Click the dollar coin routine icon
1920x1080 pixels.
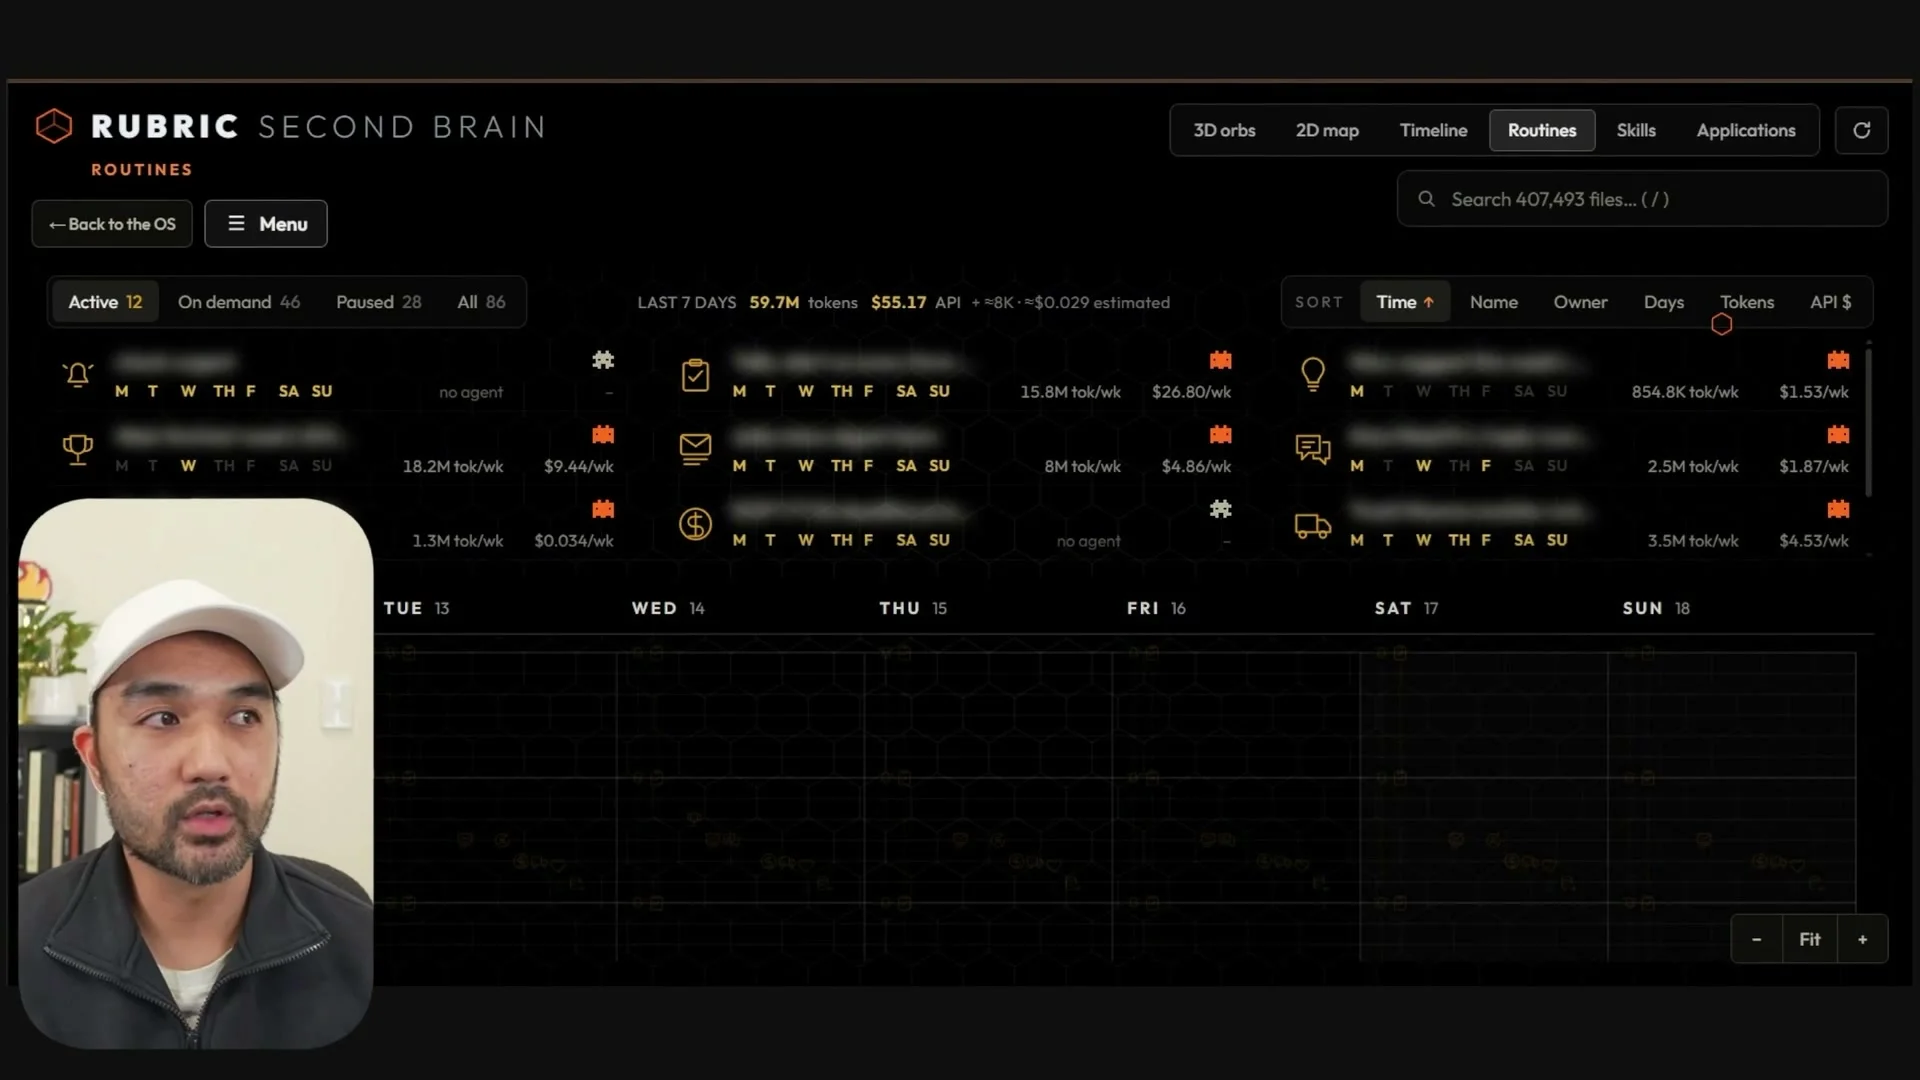pyautogui.click(x=695, y=524)
